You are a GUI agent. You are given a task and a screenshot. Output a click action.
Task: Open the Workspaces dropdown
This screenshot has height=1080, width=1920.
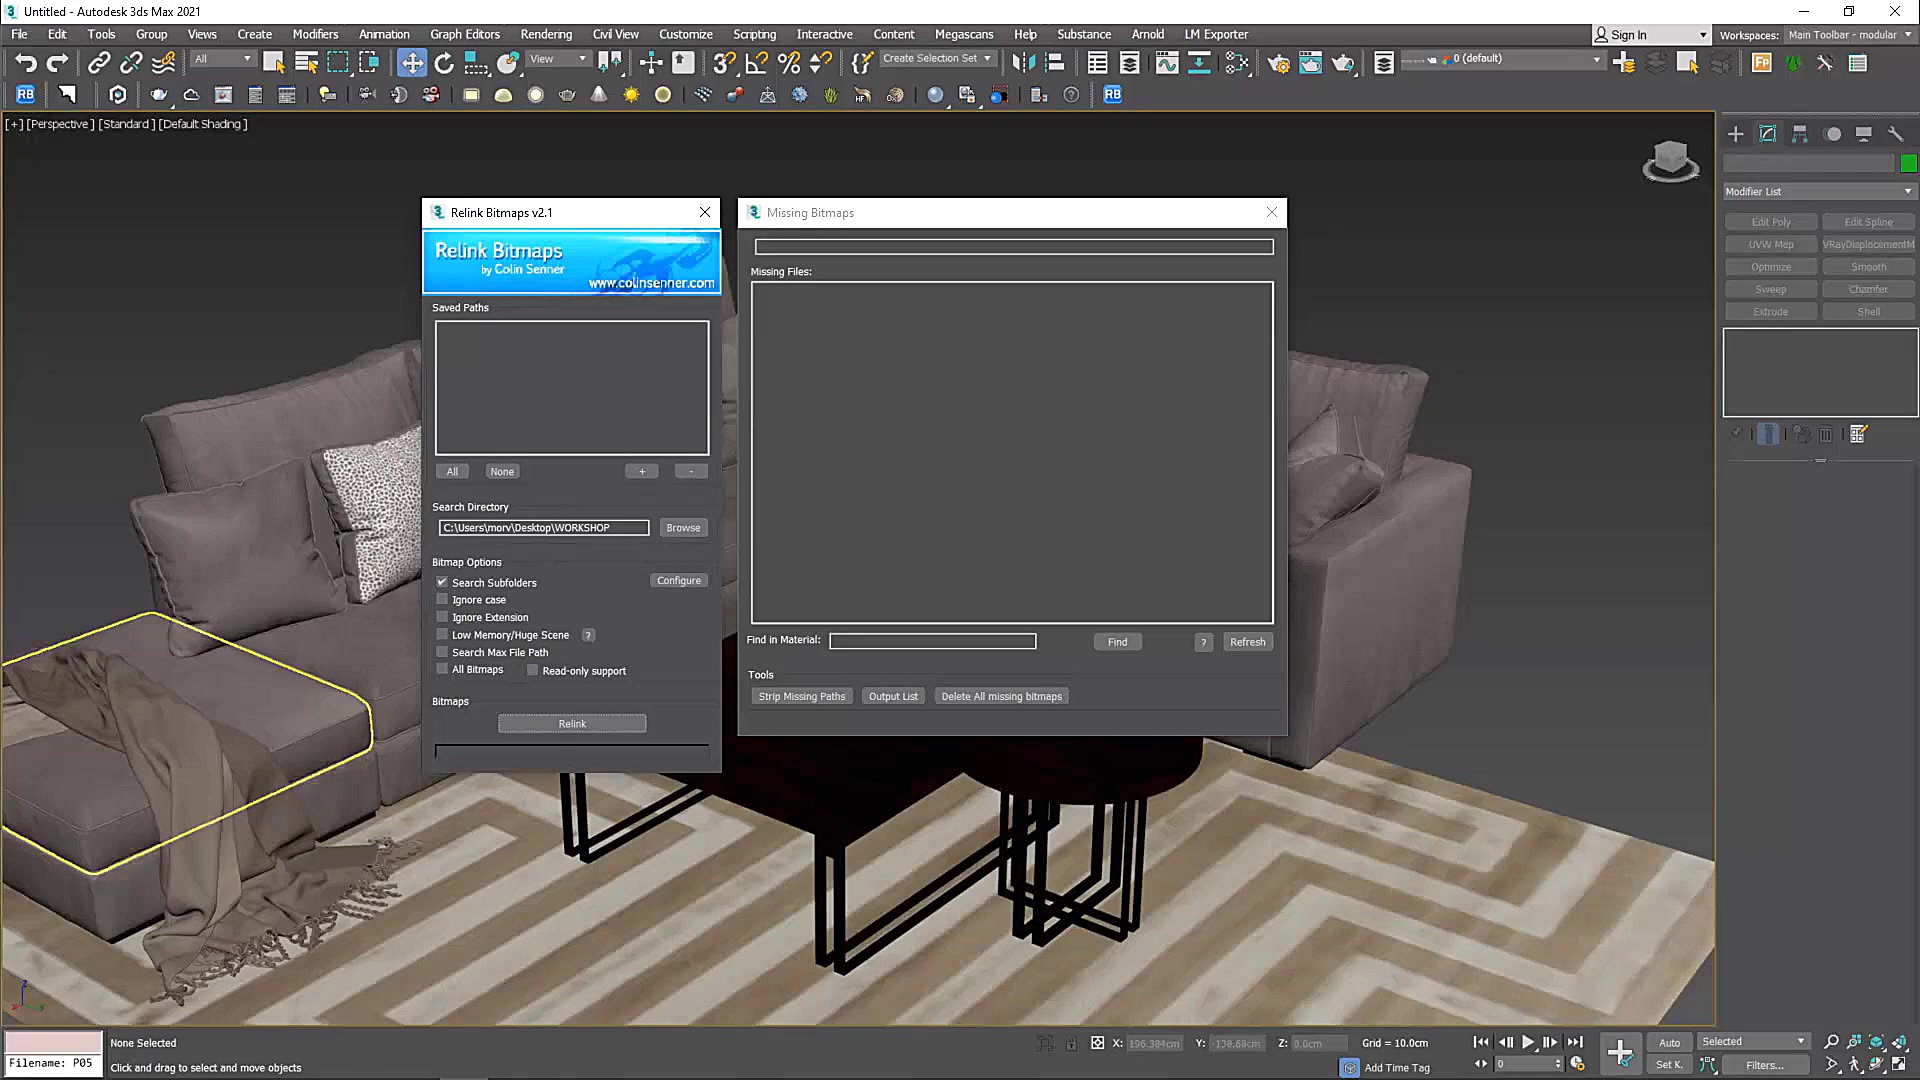pos(1849,35)
